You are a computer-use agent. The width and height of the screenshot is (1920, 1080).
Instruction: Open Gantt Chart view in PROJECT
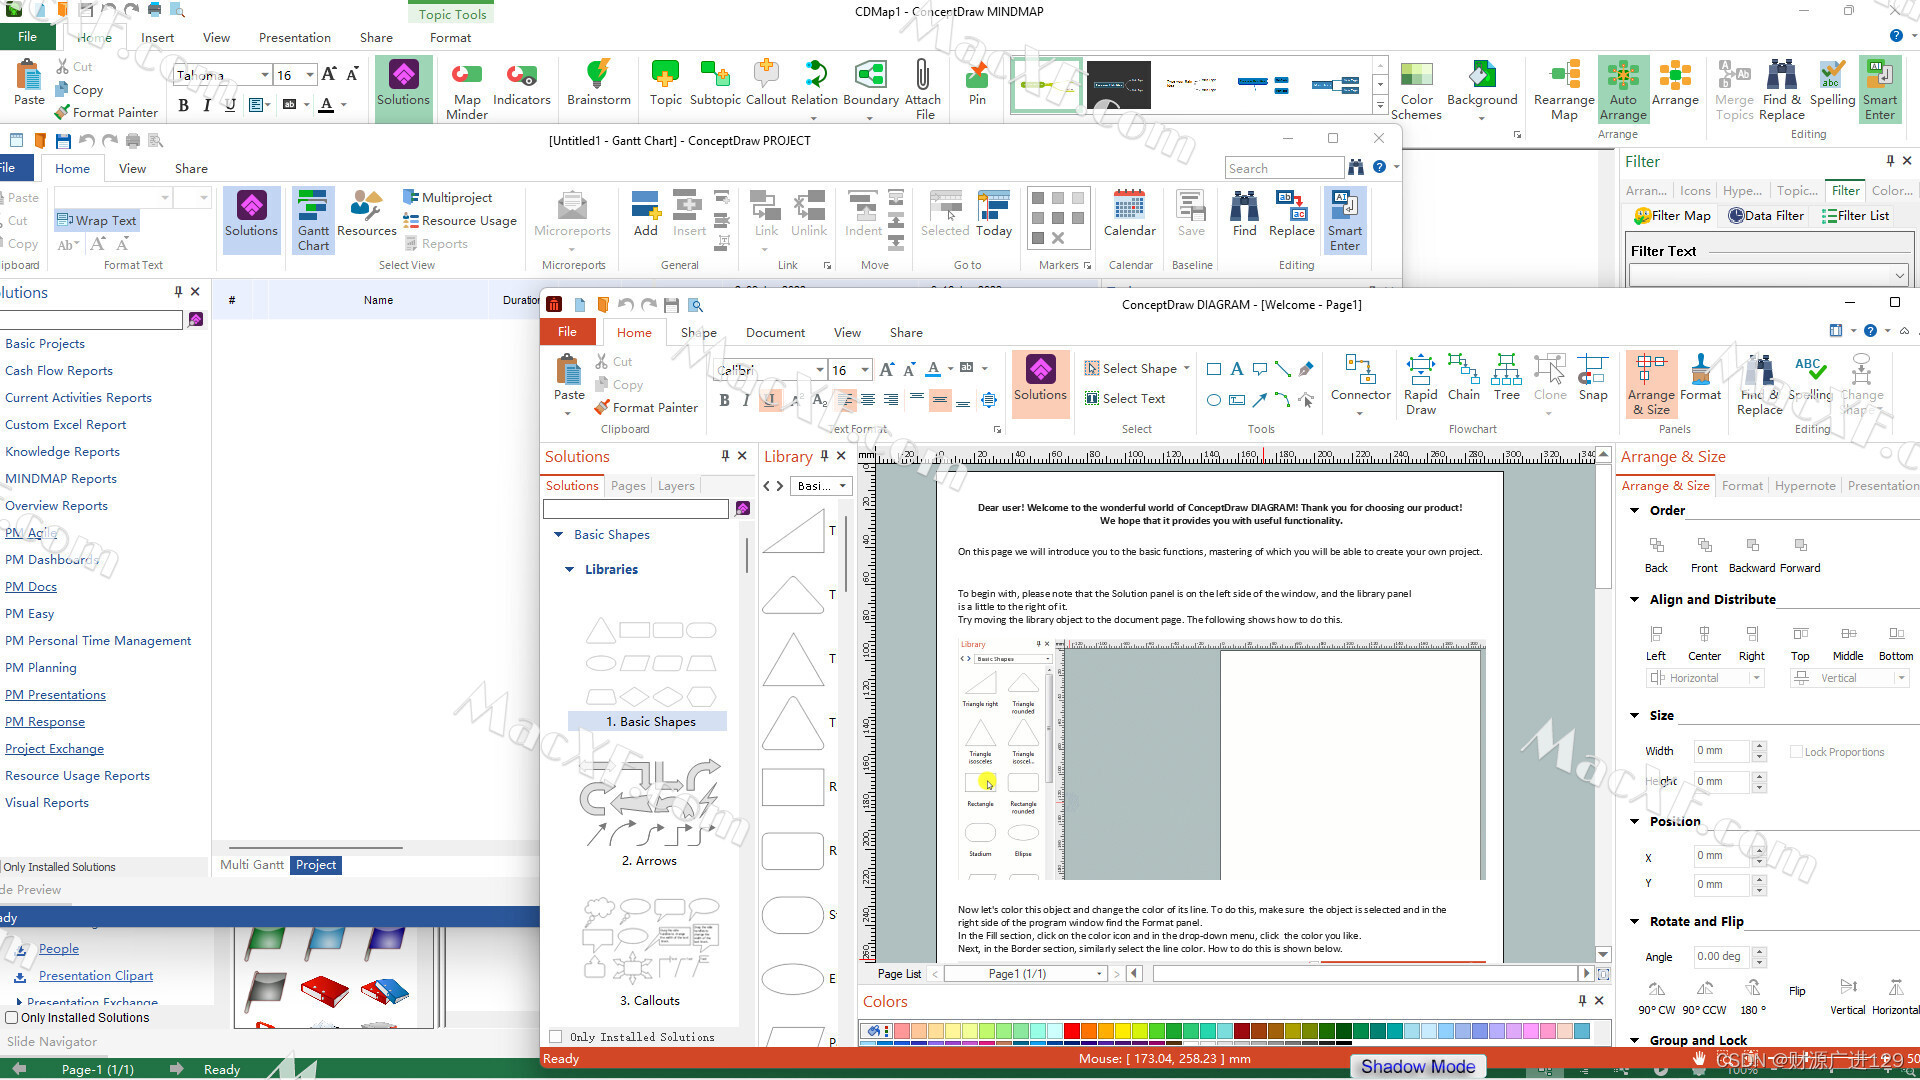[x=313, y=220]
